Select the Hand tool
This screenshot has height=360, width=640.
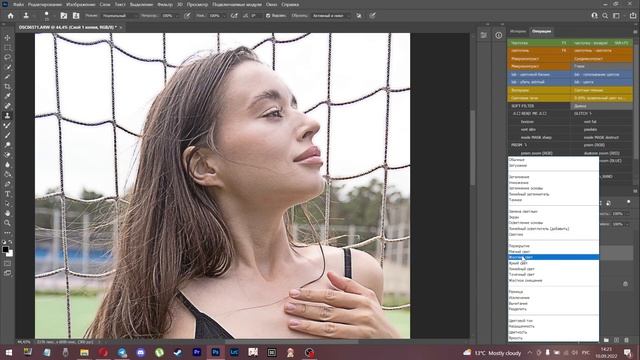[x=7, y=213]
